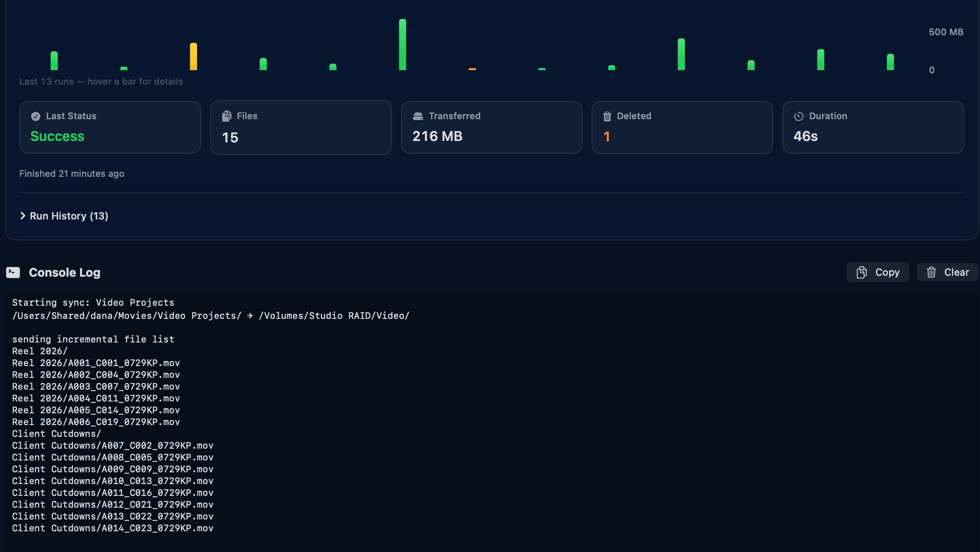Click log line A014_C023_0729KP.mov
980x552 pixels.
[112, 529]
